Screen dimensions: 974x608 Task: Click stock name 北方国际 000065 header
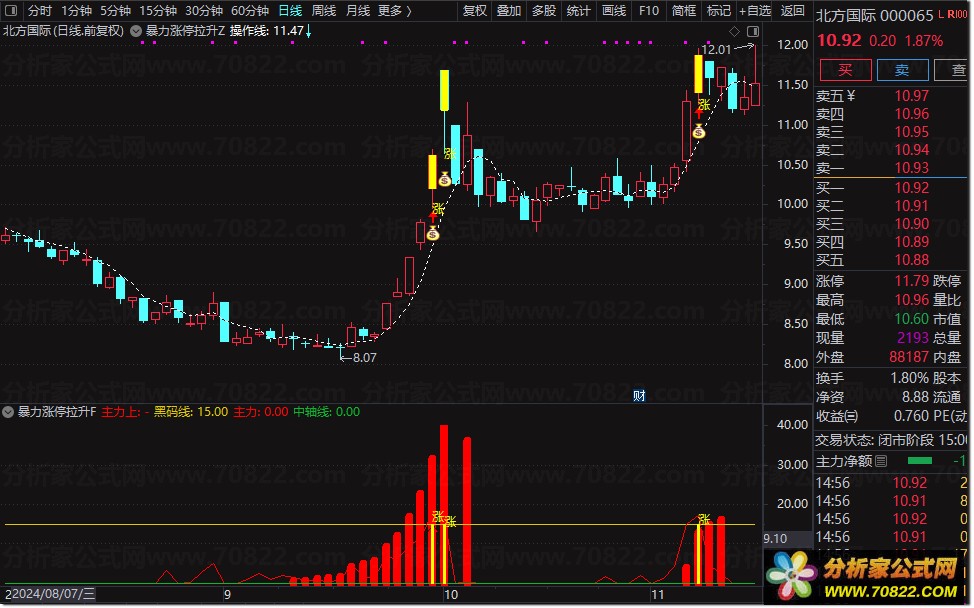coord(874,16)
